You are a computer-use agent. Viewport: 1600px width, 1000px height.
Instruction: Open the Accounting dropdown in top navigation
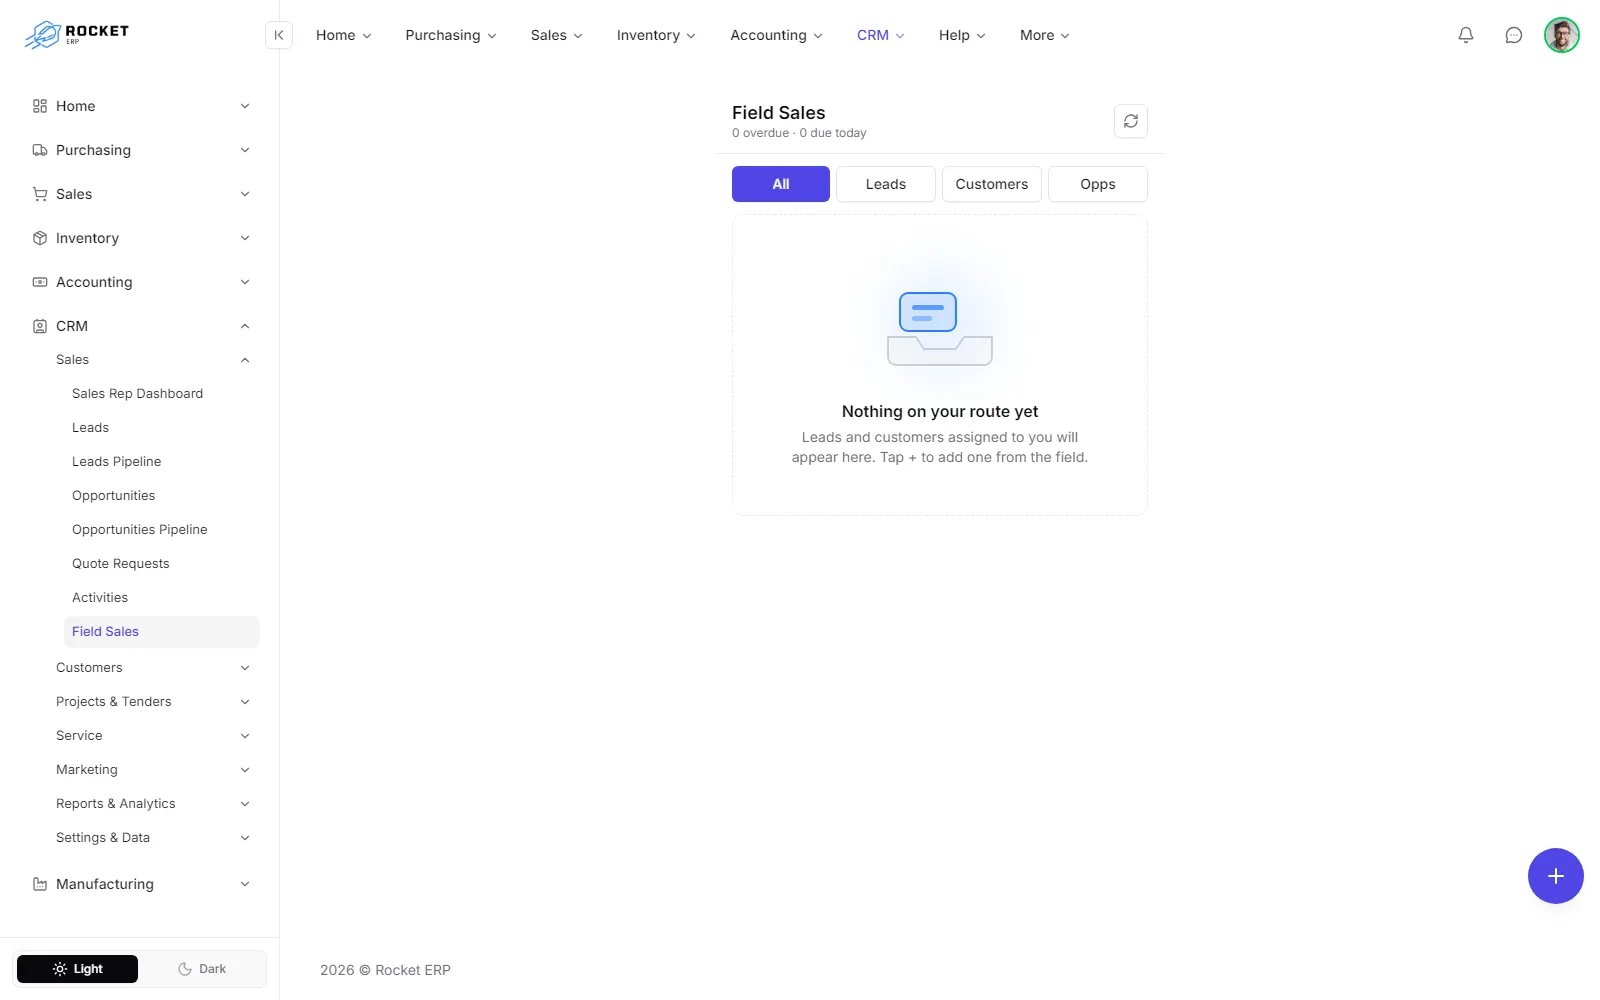(777, 35)
